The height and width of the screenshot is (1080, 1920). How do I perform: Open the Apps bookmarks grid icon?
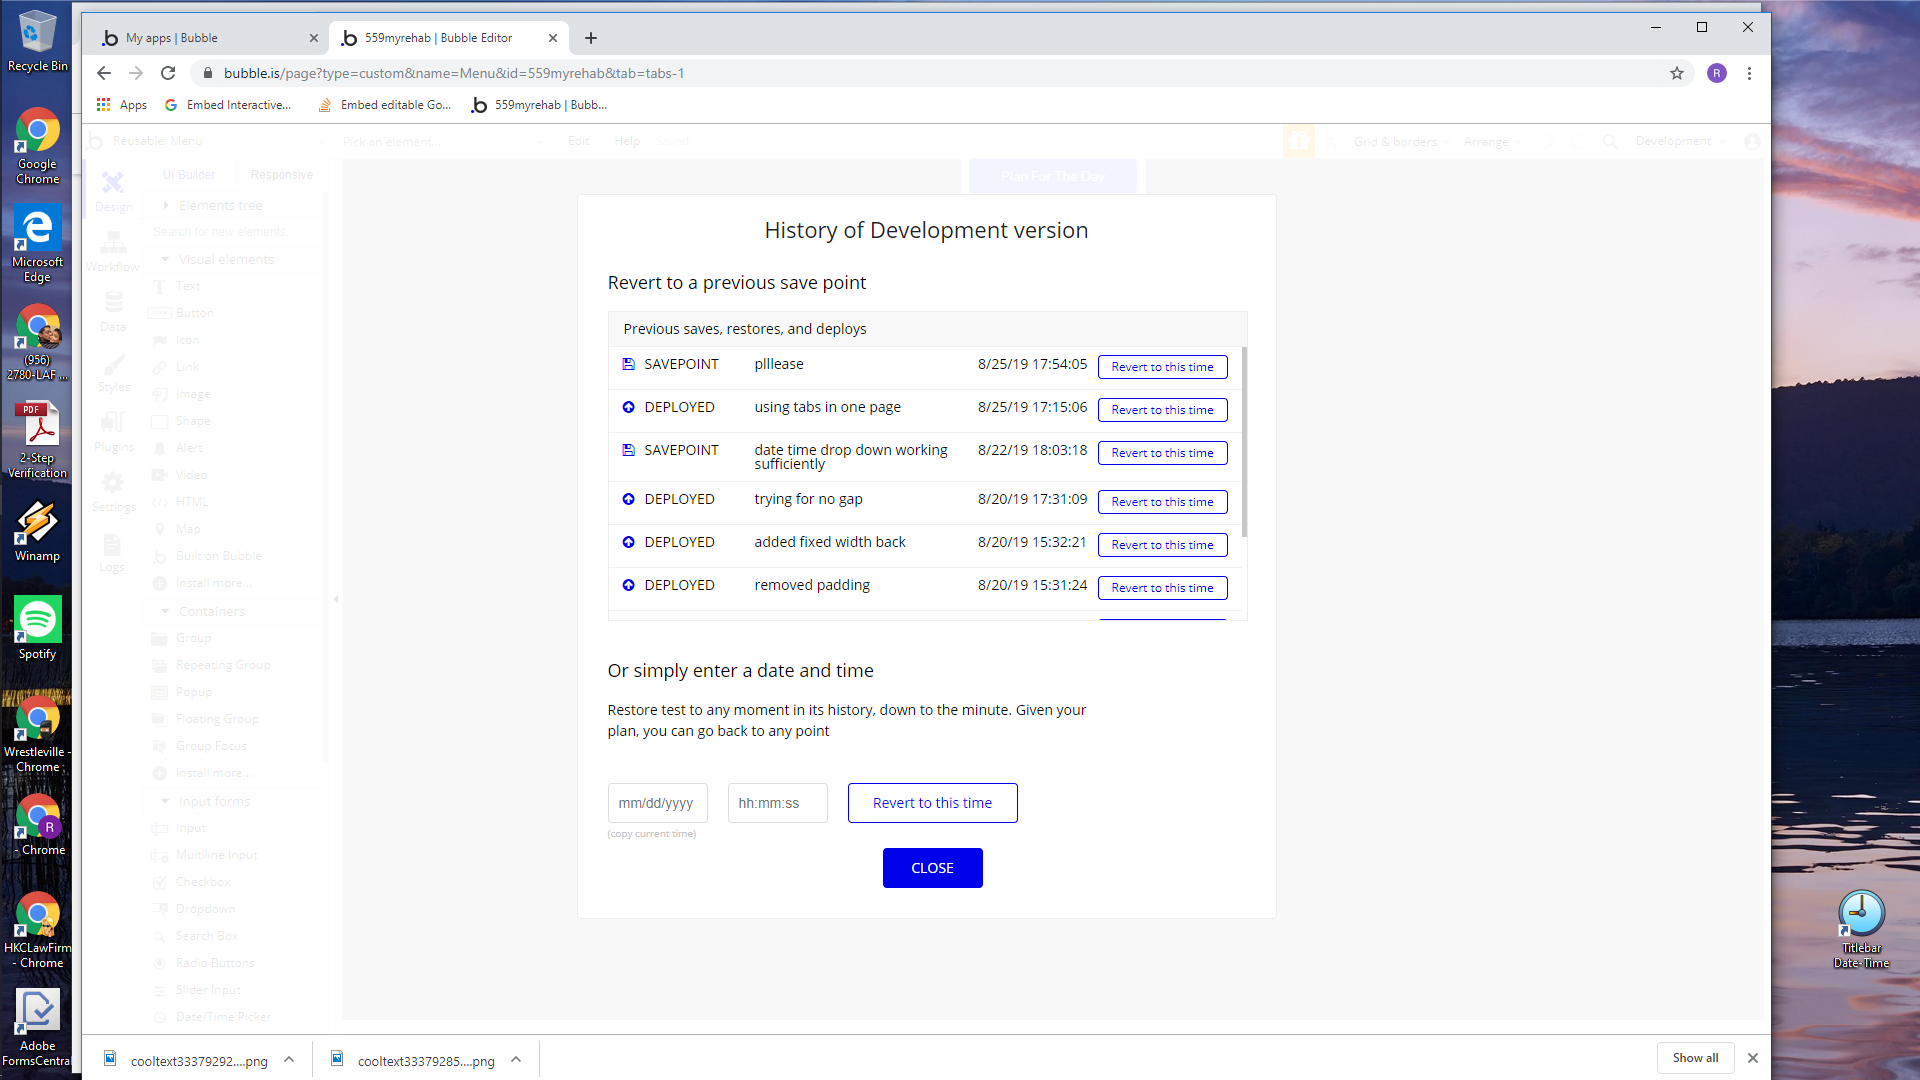[x=104, y=105]
